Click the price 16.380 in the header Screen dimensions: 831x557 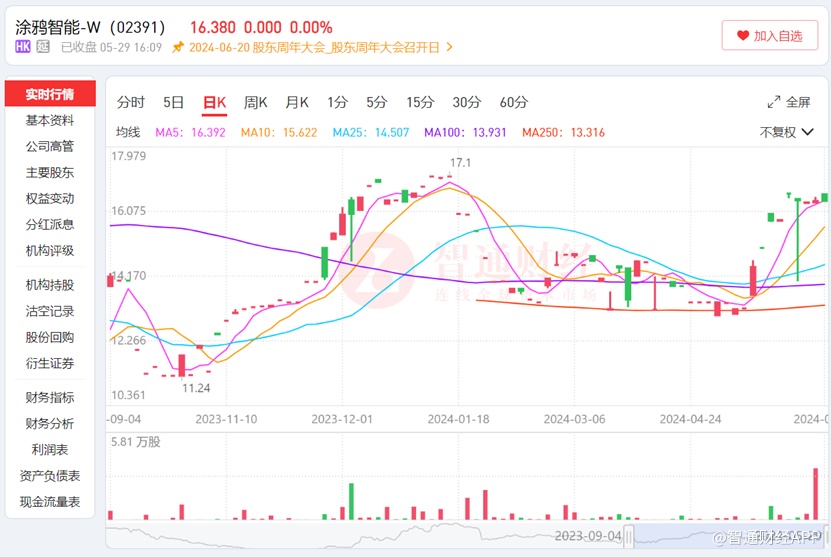213,28
